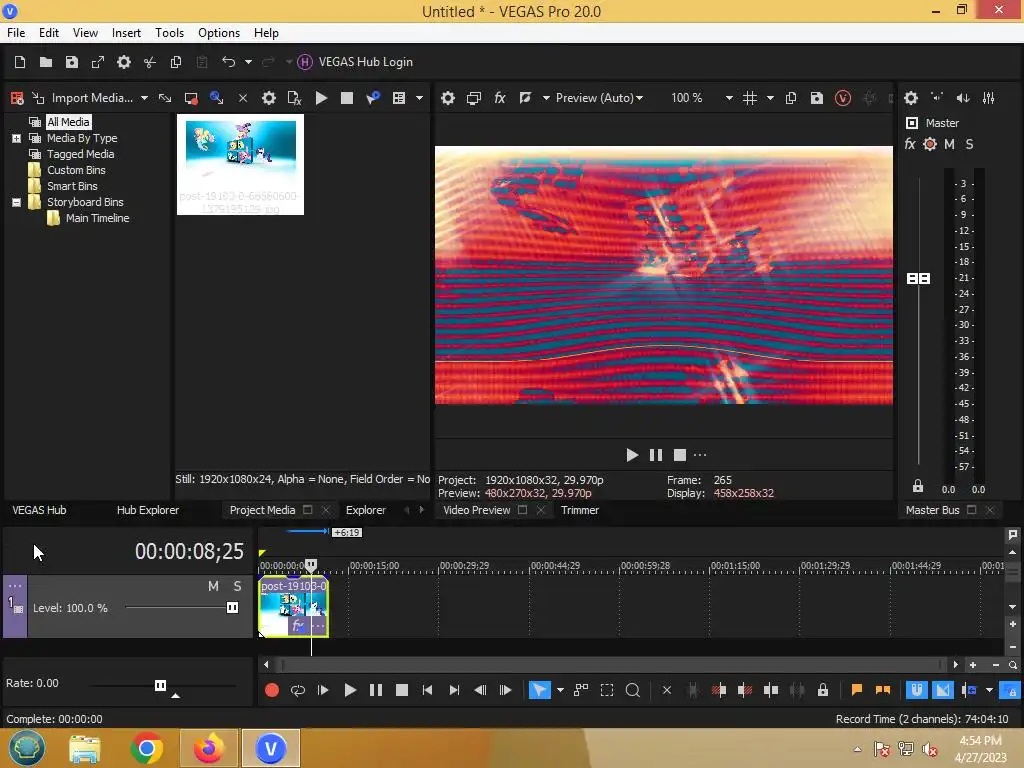The image size is (1024, 768).
Task: Play the preview from Video Preview window
Action: coord(632,455)
